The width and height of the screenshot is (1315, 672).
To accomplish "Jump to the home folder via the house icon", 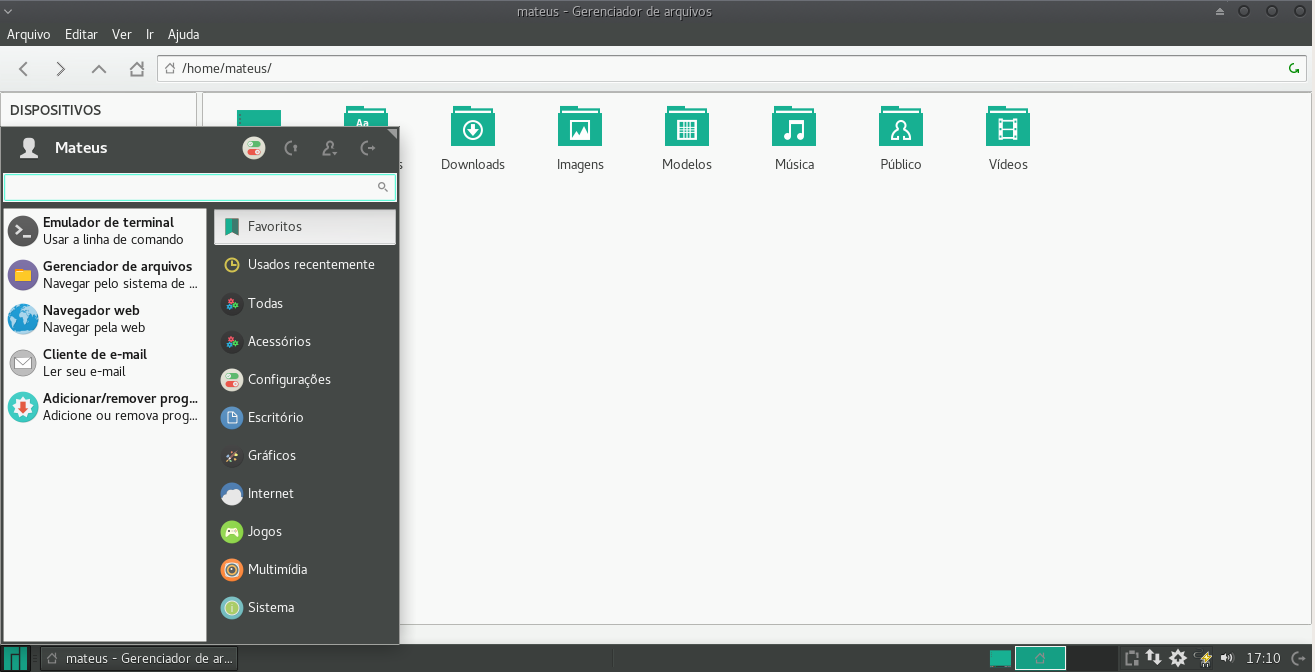I will (x=136, y=69).
